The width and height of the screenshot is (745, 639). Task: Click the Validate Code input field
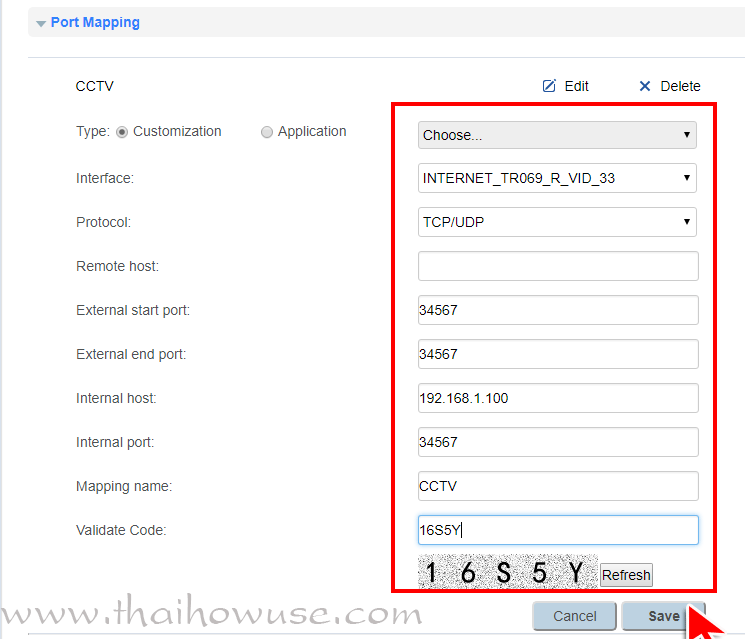558,530
